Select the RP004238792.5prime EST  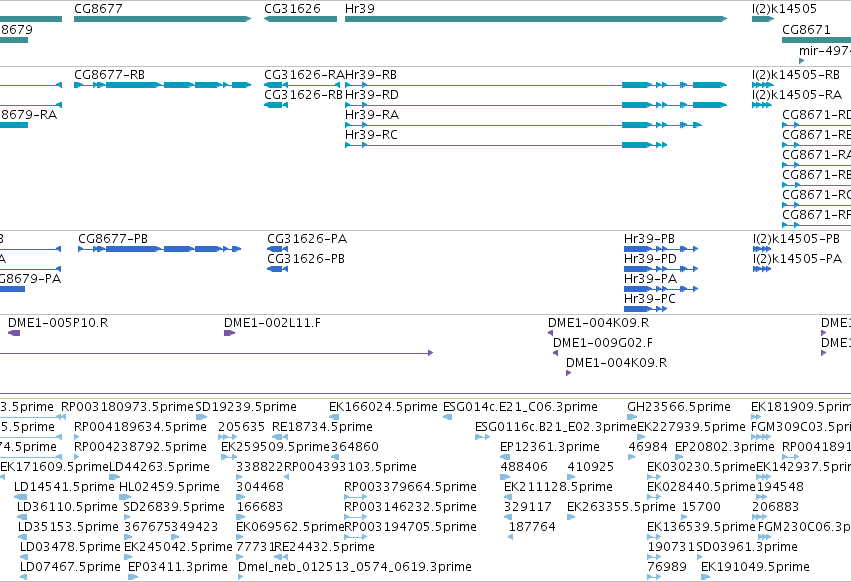[141, 447]
